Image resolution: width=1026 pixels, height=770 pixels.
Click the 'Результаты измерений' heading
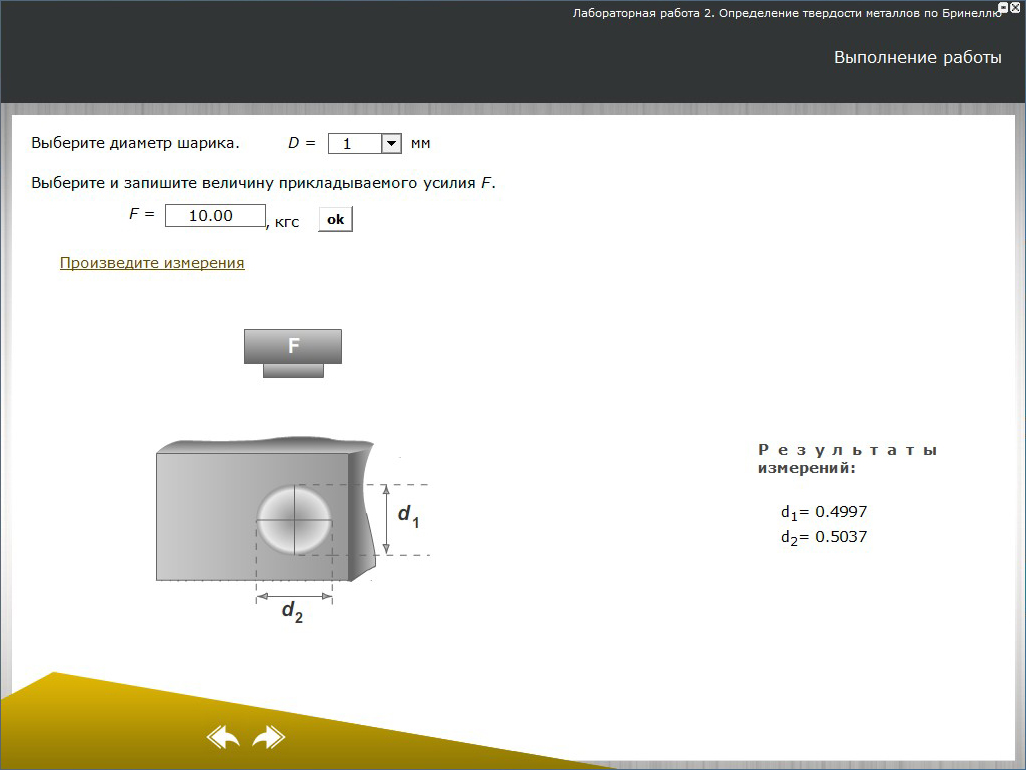point(847,459)
